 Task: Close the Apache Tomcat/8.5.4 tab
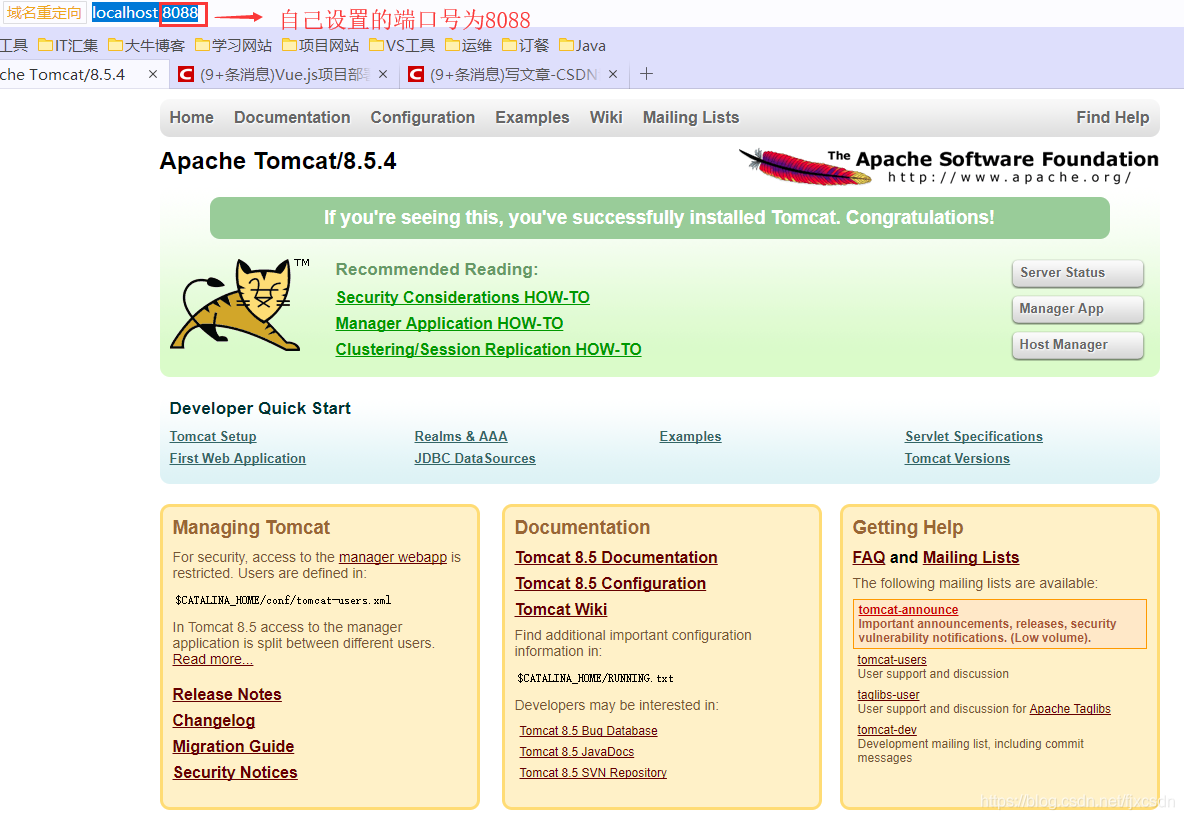click(x=153, y=74)
